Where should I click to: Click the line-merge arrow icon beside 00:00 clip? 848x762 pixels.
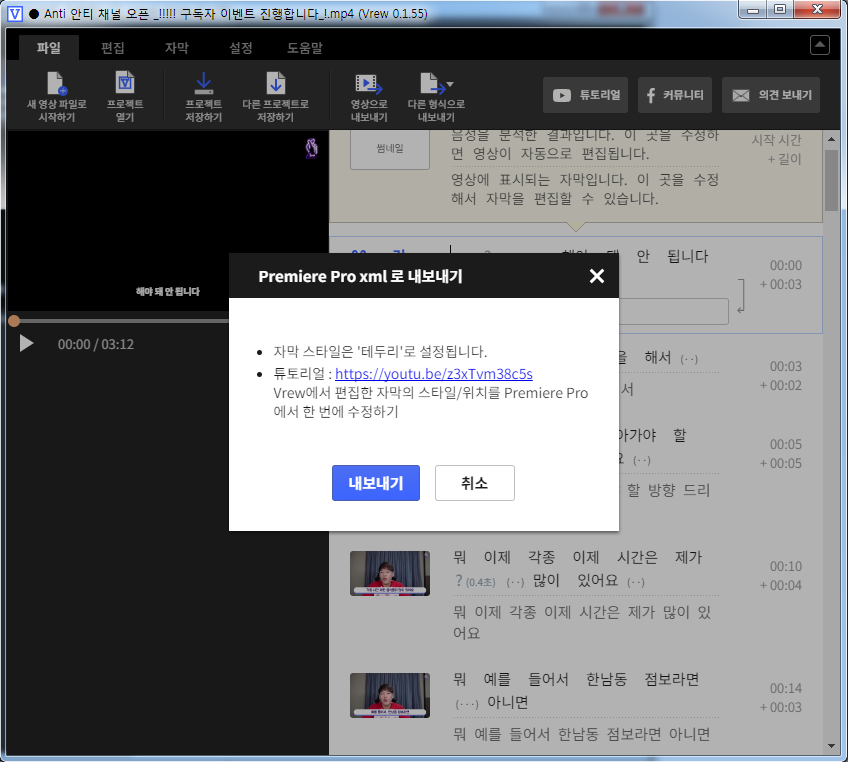[741, 295]
